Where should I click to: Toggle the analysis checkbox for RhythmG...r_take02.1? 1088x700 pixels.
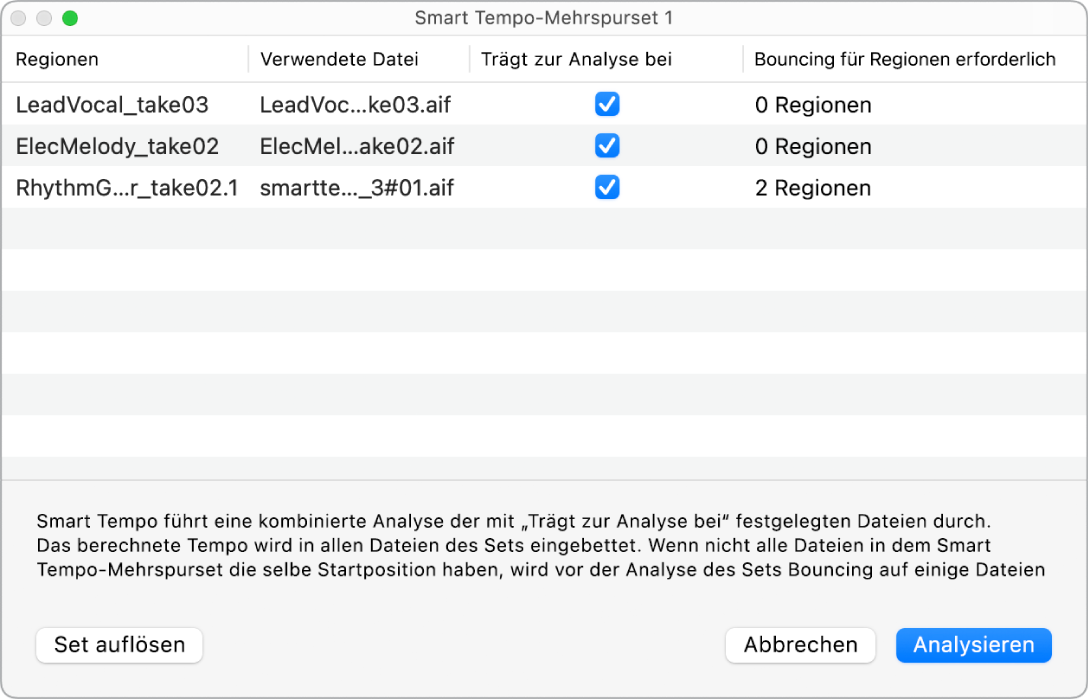(607, 188)
